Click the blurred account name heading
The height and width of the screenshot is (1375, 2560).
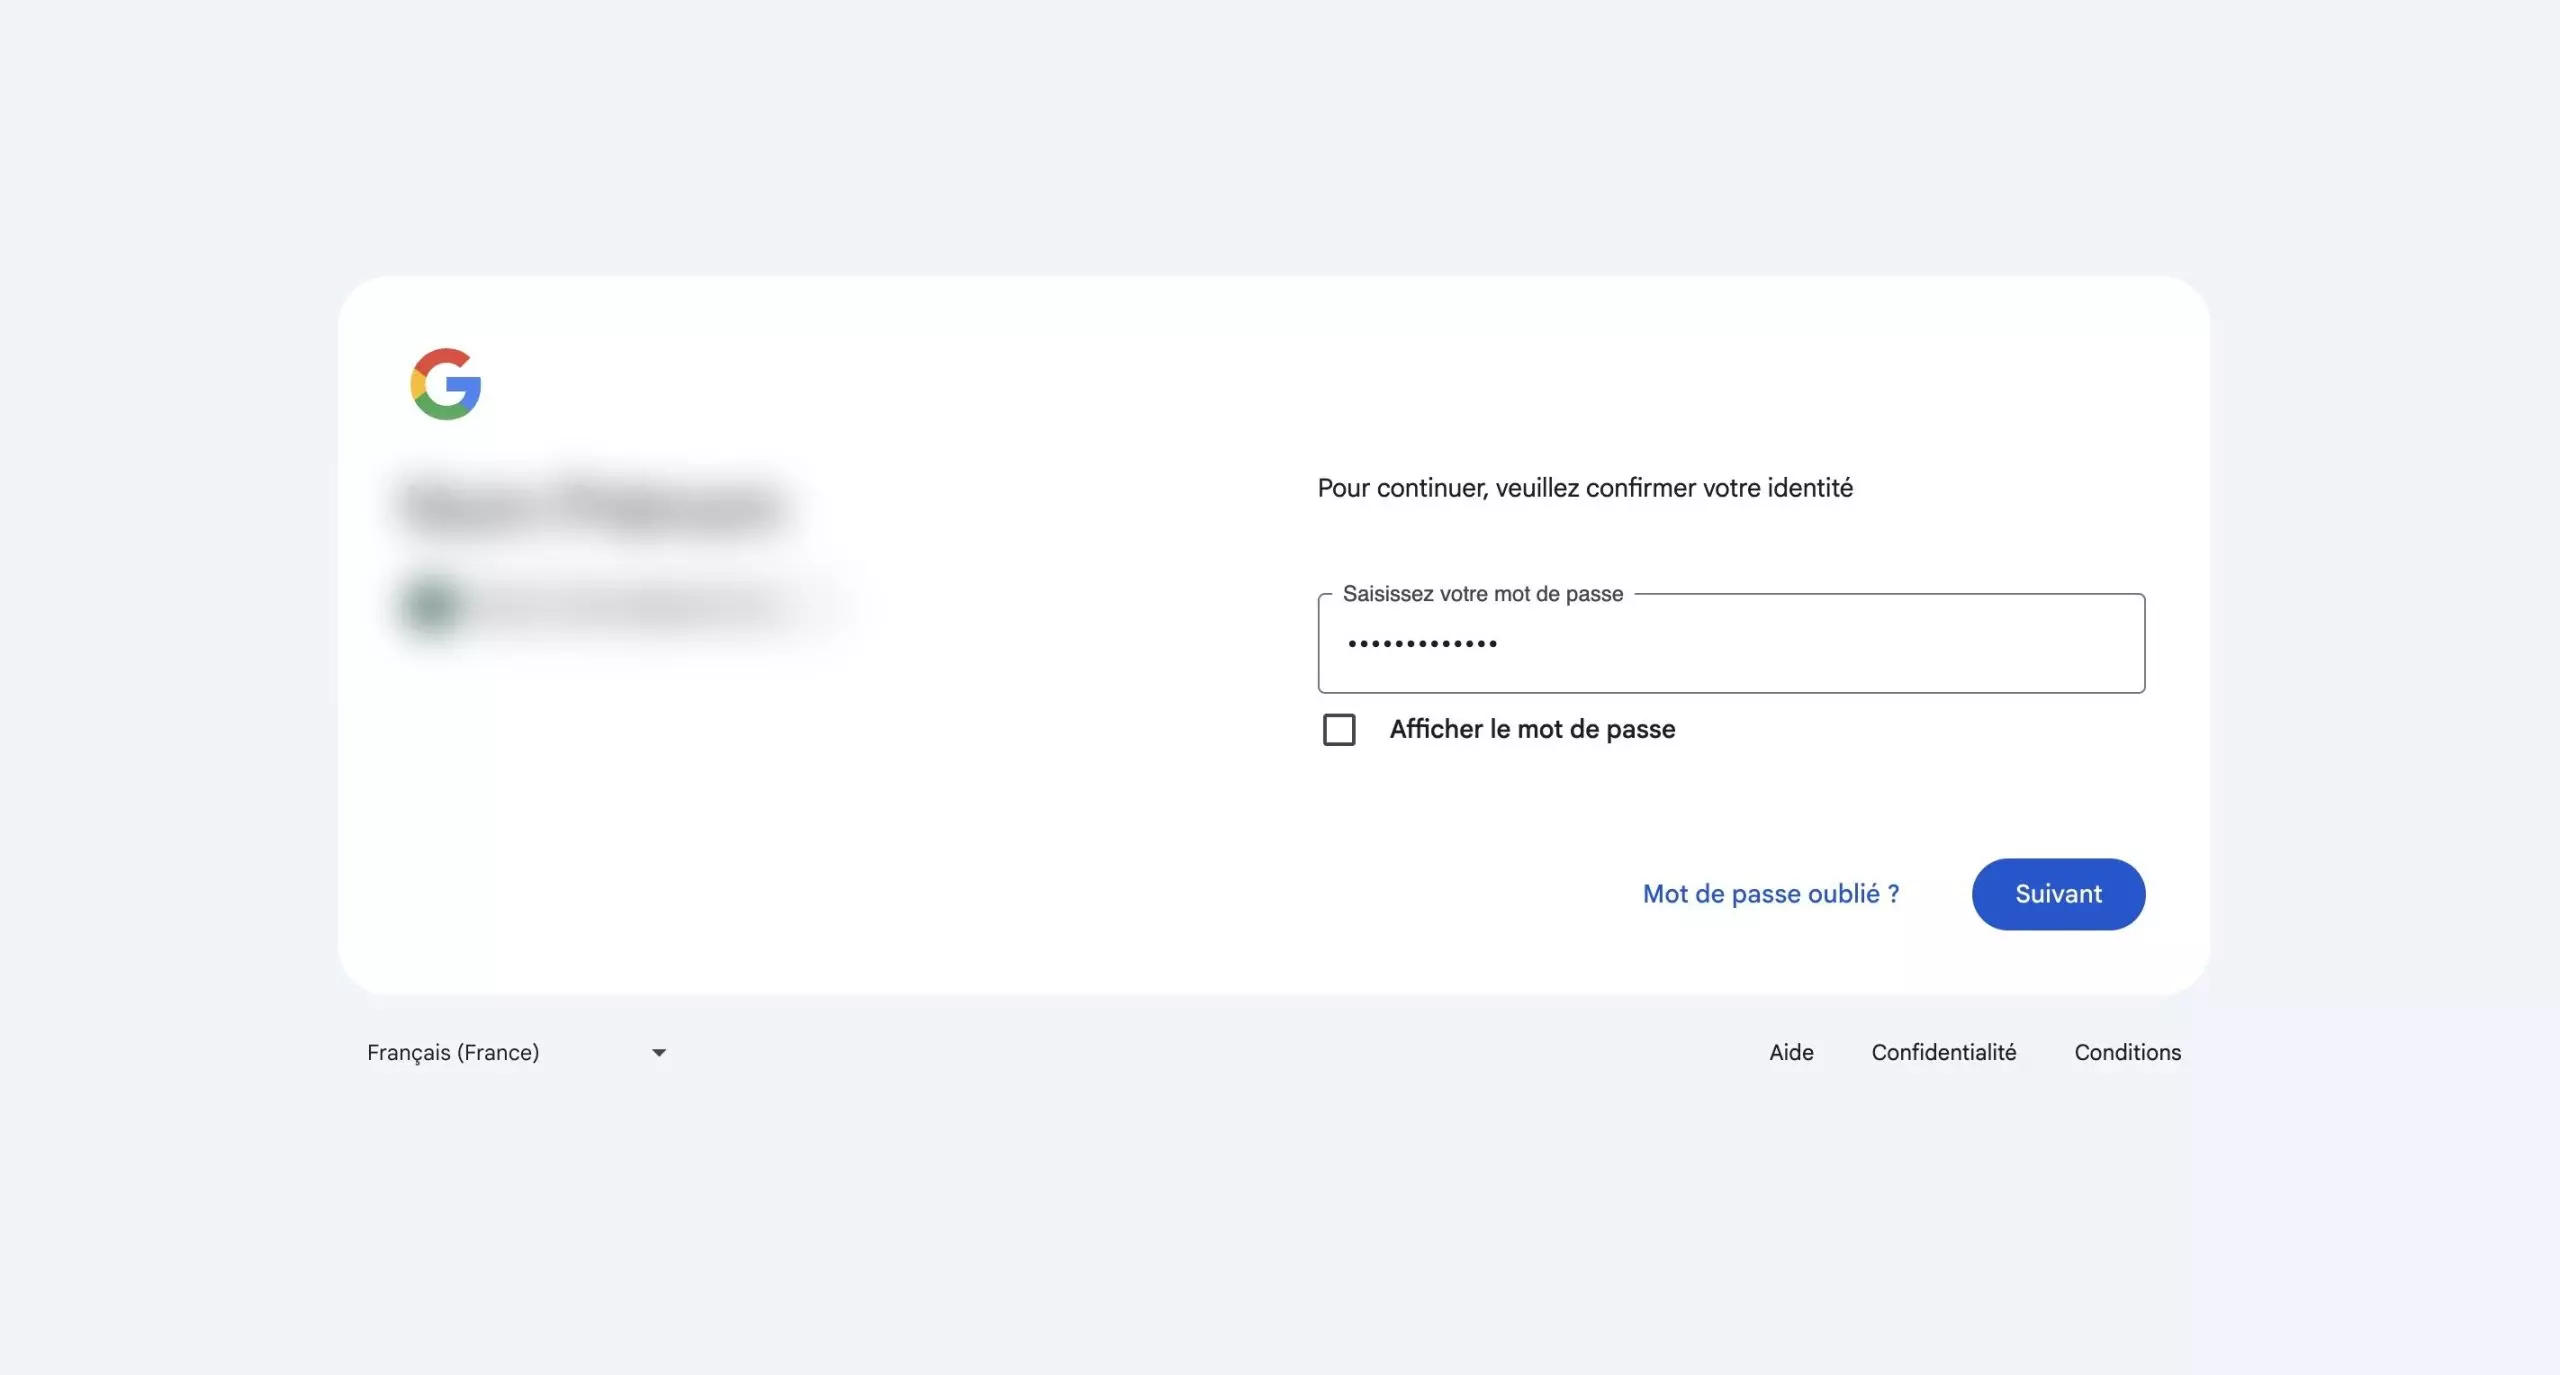[x=592, y=505]
